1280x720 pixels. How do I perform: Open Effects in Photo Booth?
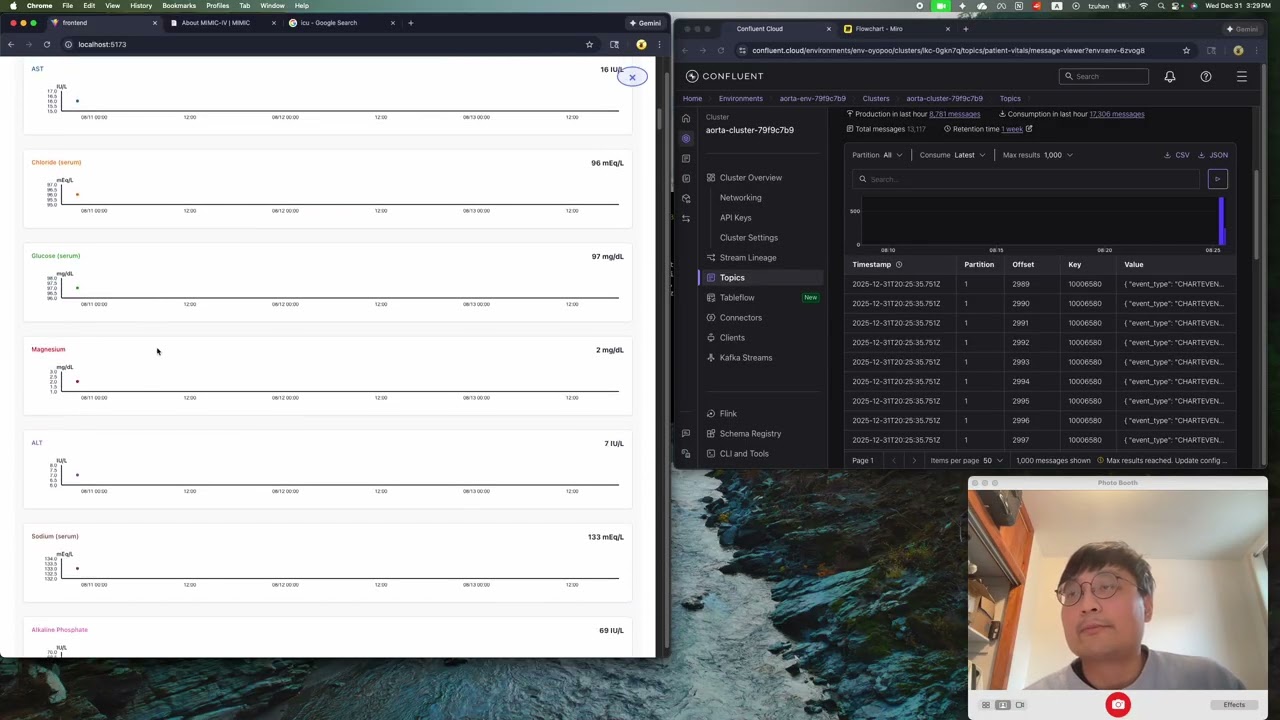[x=1234, y=705]
